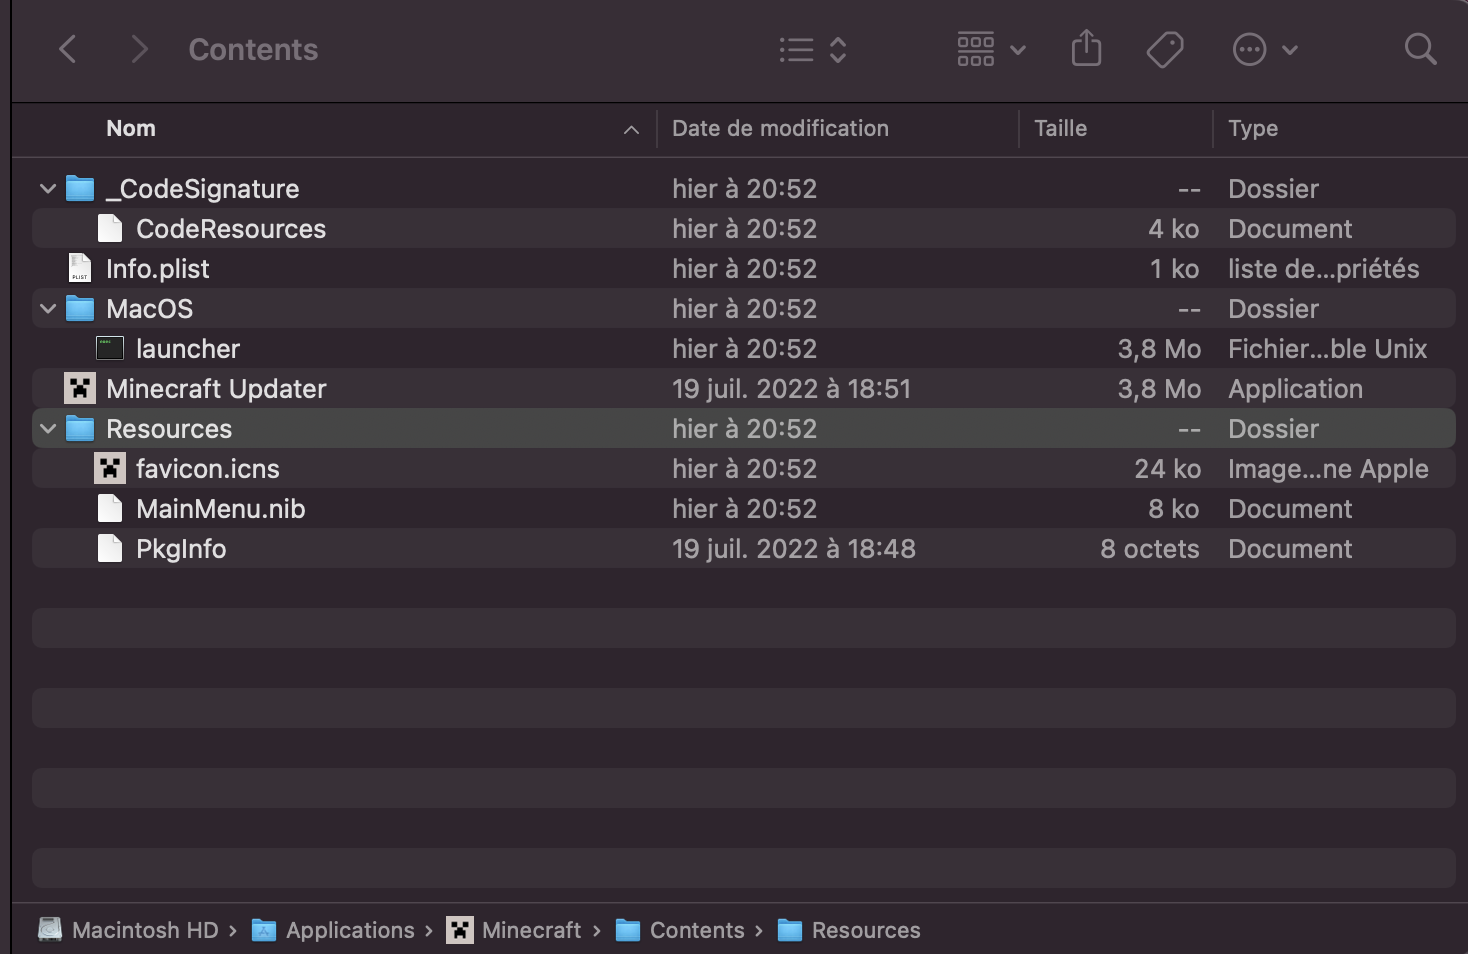Select the Info.plist file icon
The image size is (1468, 954).
pyautogui.click(x=80, y=268)
